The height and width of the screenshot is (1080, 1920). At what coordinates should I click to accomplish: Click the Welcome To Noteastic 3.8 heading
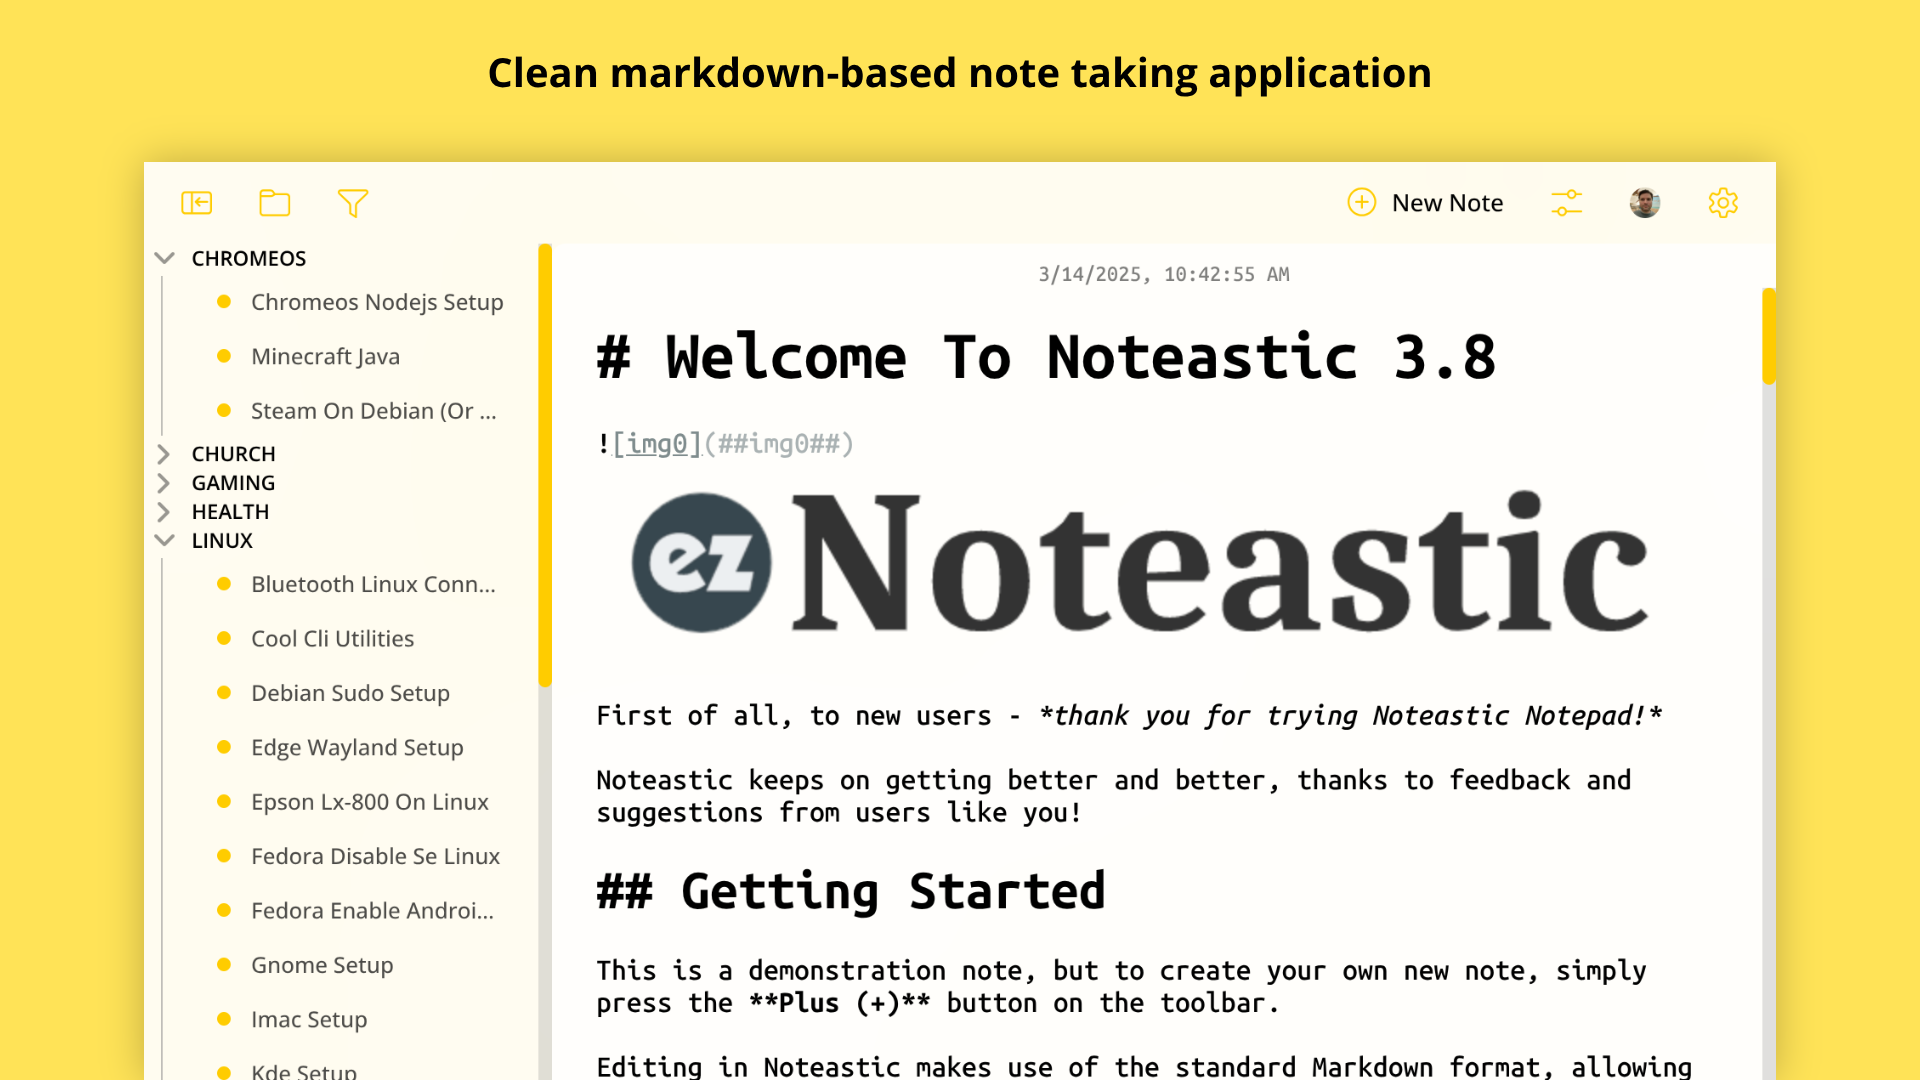coord(1046,358)
